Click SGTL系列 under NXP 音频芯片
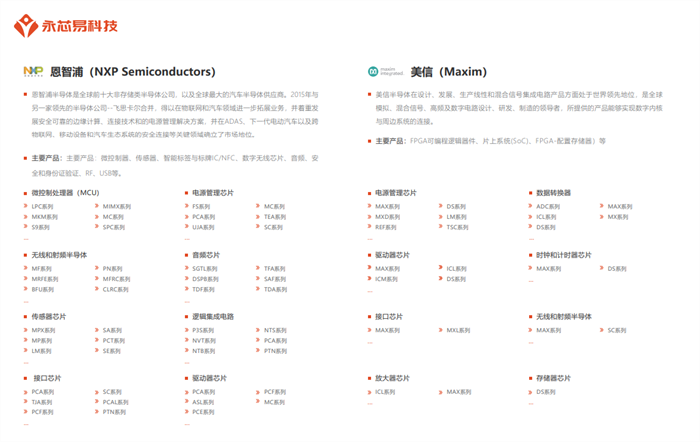 click(x=204, y=268)
